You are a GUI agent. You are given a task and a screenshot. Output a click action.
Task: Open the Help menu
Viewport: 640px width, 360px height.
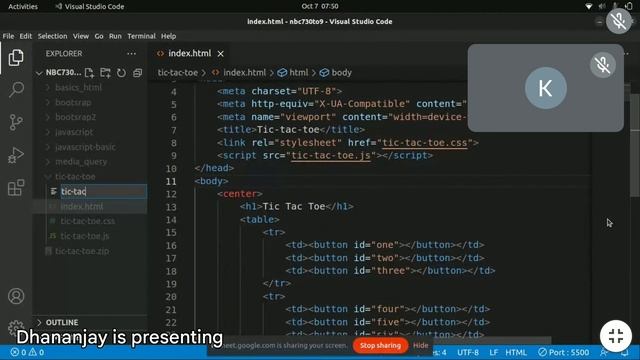click(168, 36)
